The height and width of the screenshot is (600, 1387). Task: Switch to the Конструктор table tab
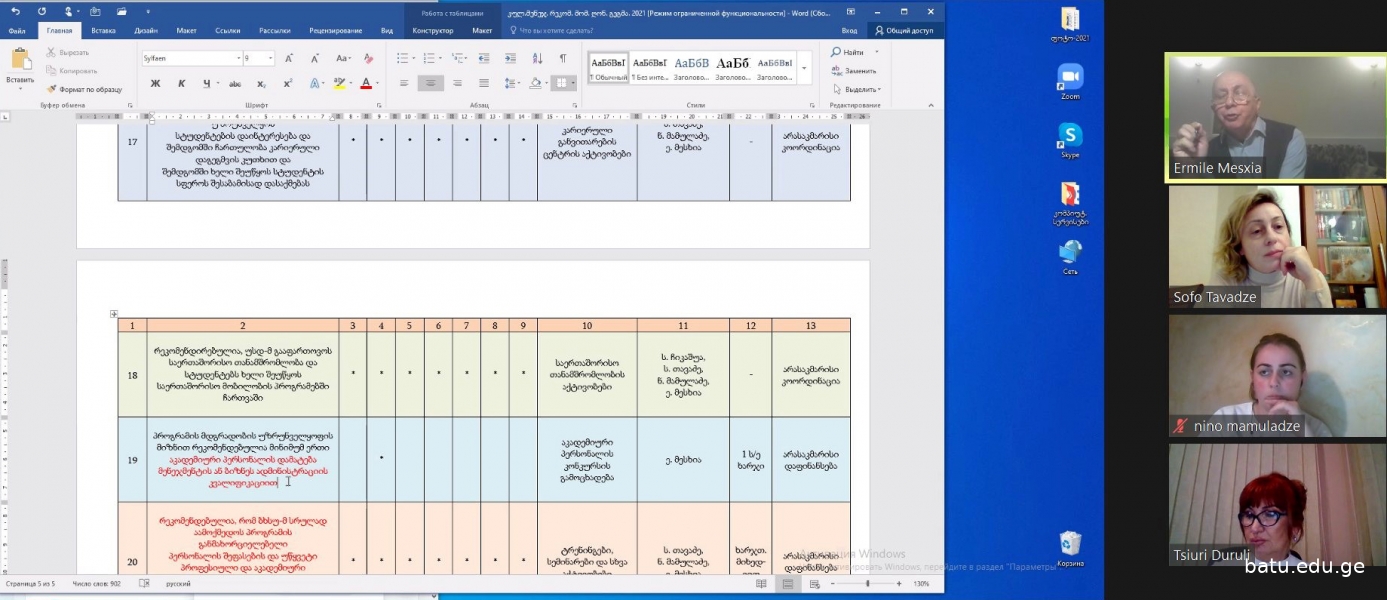coord(433,31)
